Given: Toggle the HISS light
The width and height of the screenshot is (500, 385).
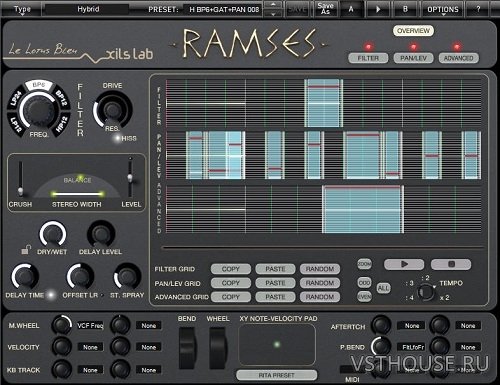Looking at the screenshot, I should pos(117,138).
